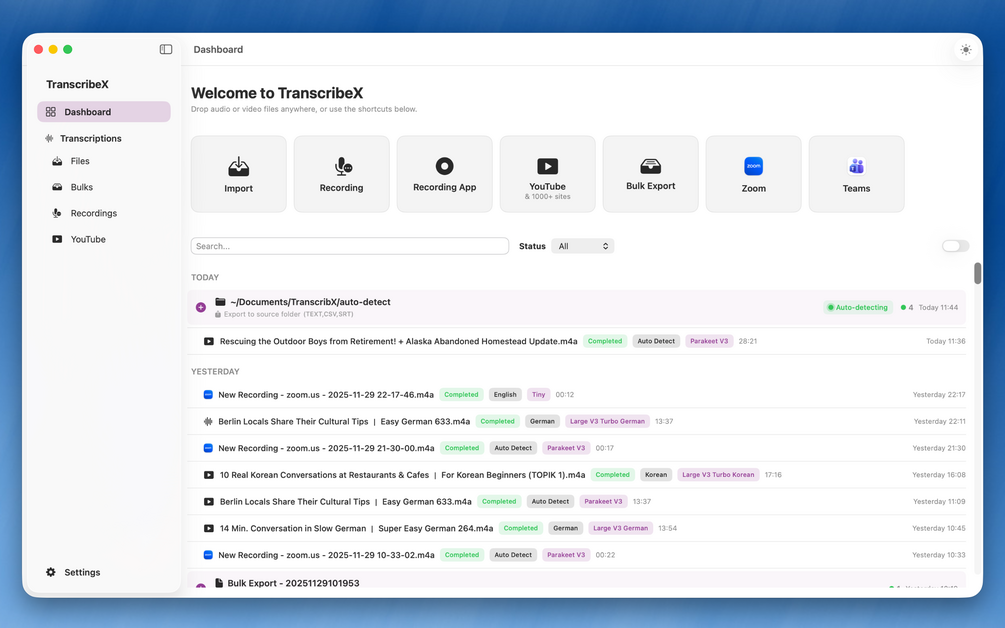This screenshot has height=628, width=1005.
Task: Start a Recording from shortcut card
Action: (x=342, y=174)
